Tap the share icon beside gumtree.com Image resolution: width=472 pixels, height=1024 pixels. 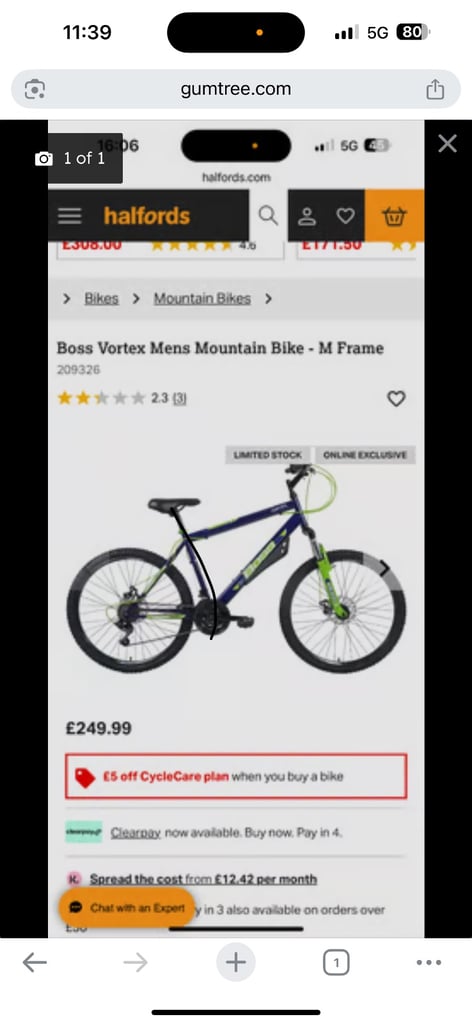(x=435, y=89)
